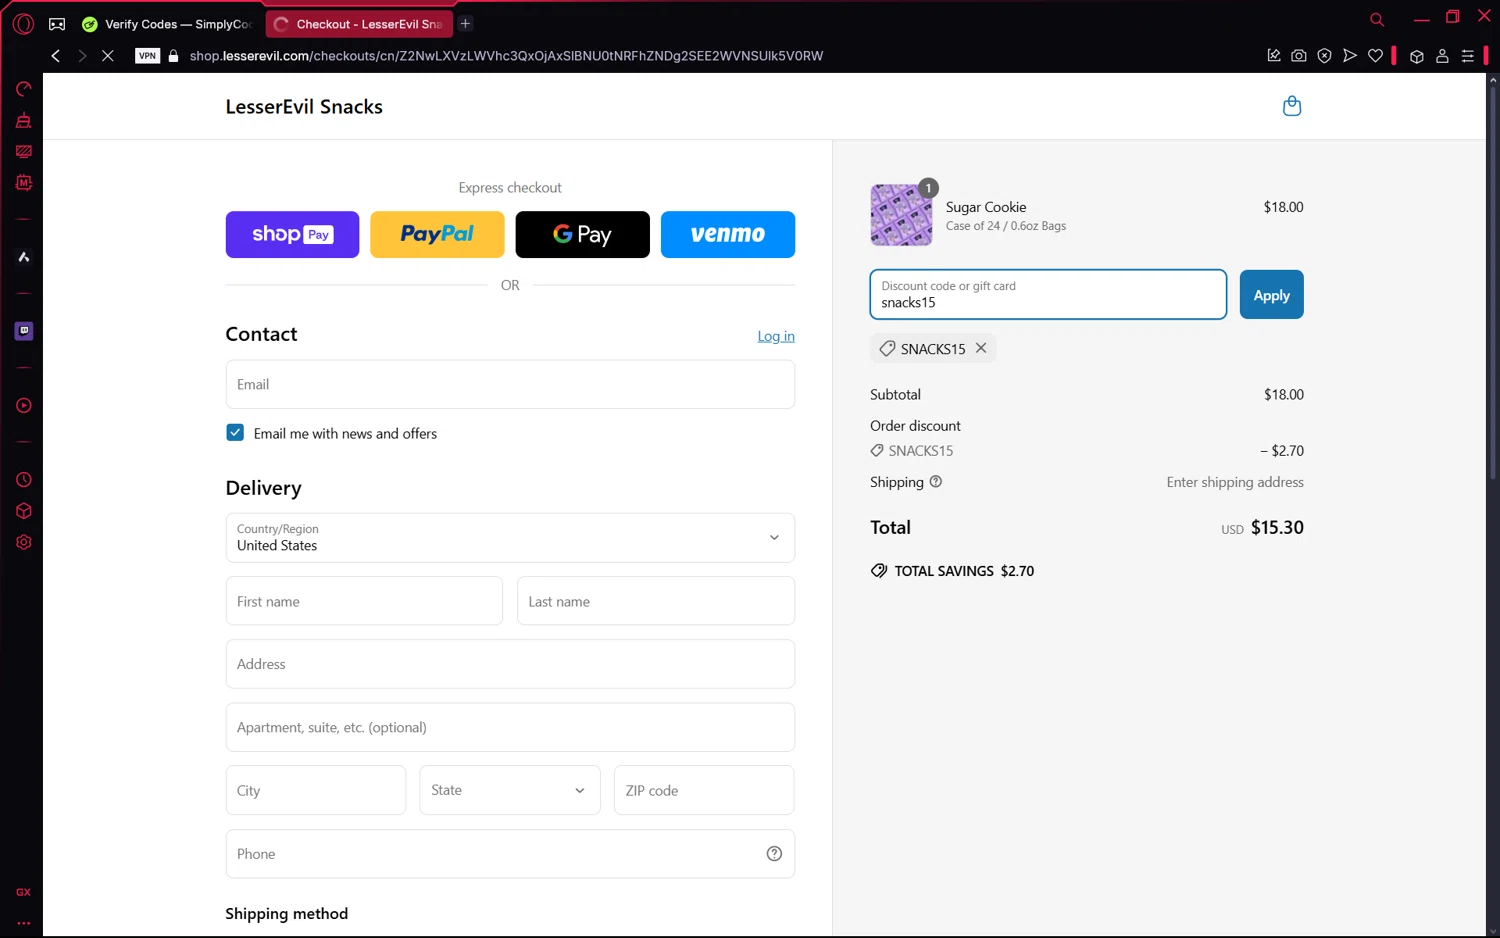This screenshot has width=1500, height=938.
Task: Go back to the previous page
Action: 56,56
